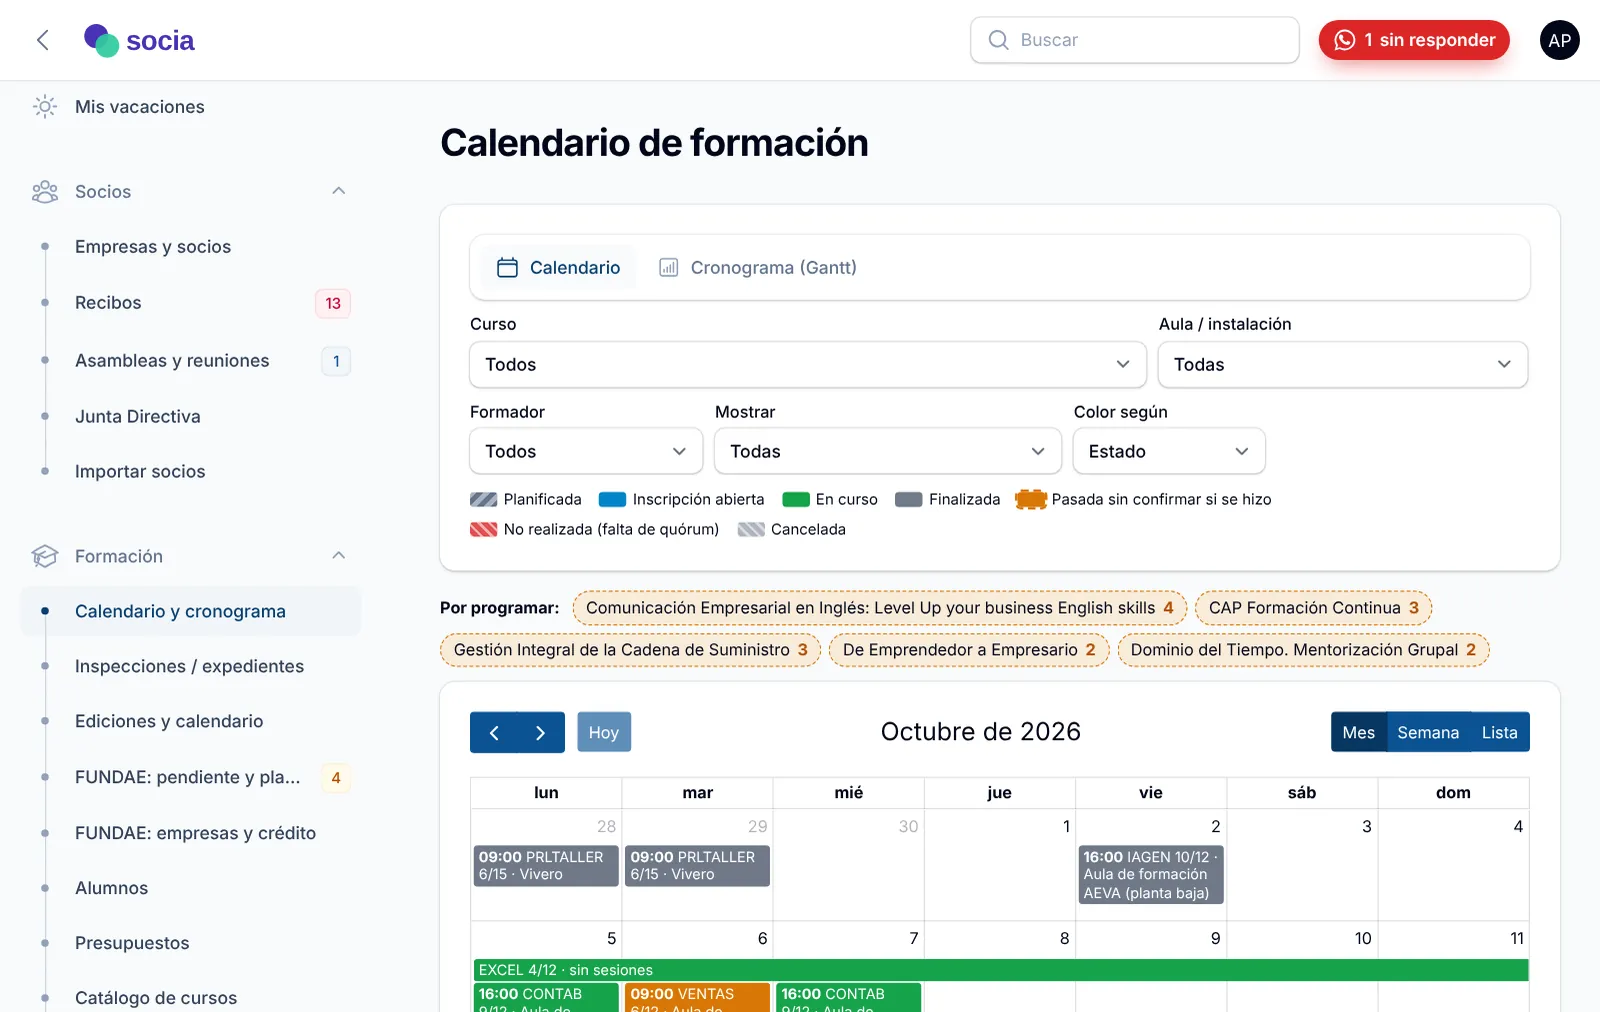Open FUNDAE pendiente badge showing 4
Viewport: 1600px width, 1012px height.
336,777
